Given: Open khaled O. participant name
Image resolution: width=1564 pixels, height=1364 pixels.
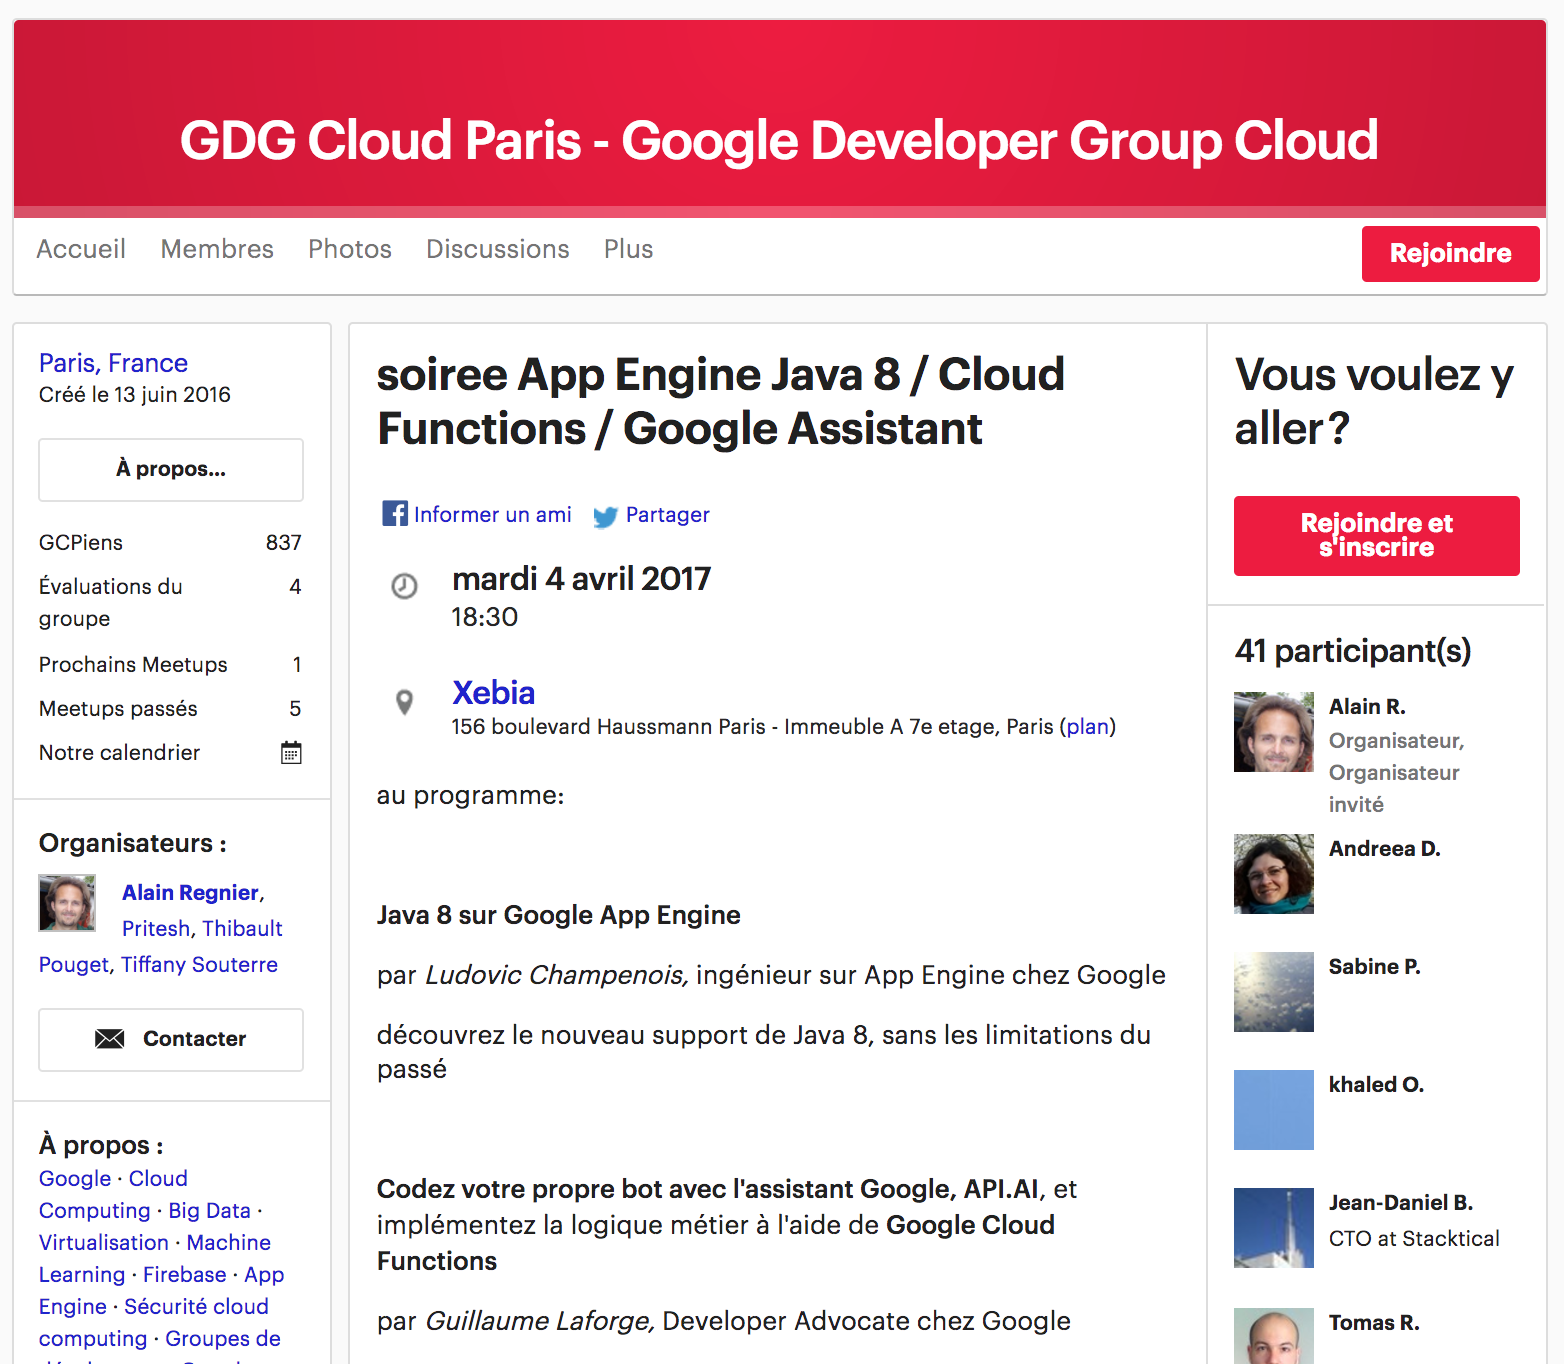Looking at the screenshot, I should (x=1376, y=1085).
